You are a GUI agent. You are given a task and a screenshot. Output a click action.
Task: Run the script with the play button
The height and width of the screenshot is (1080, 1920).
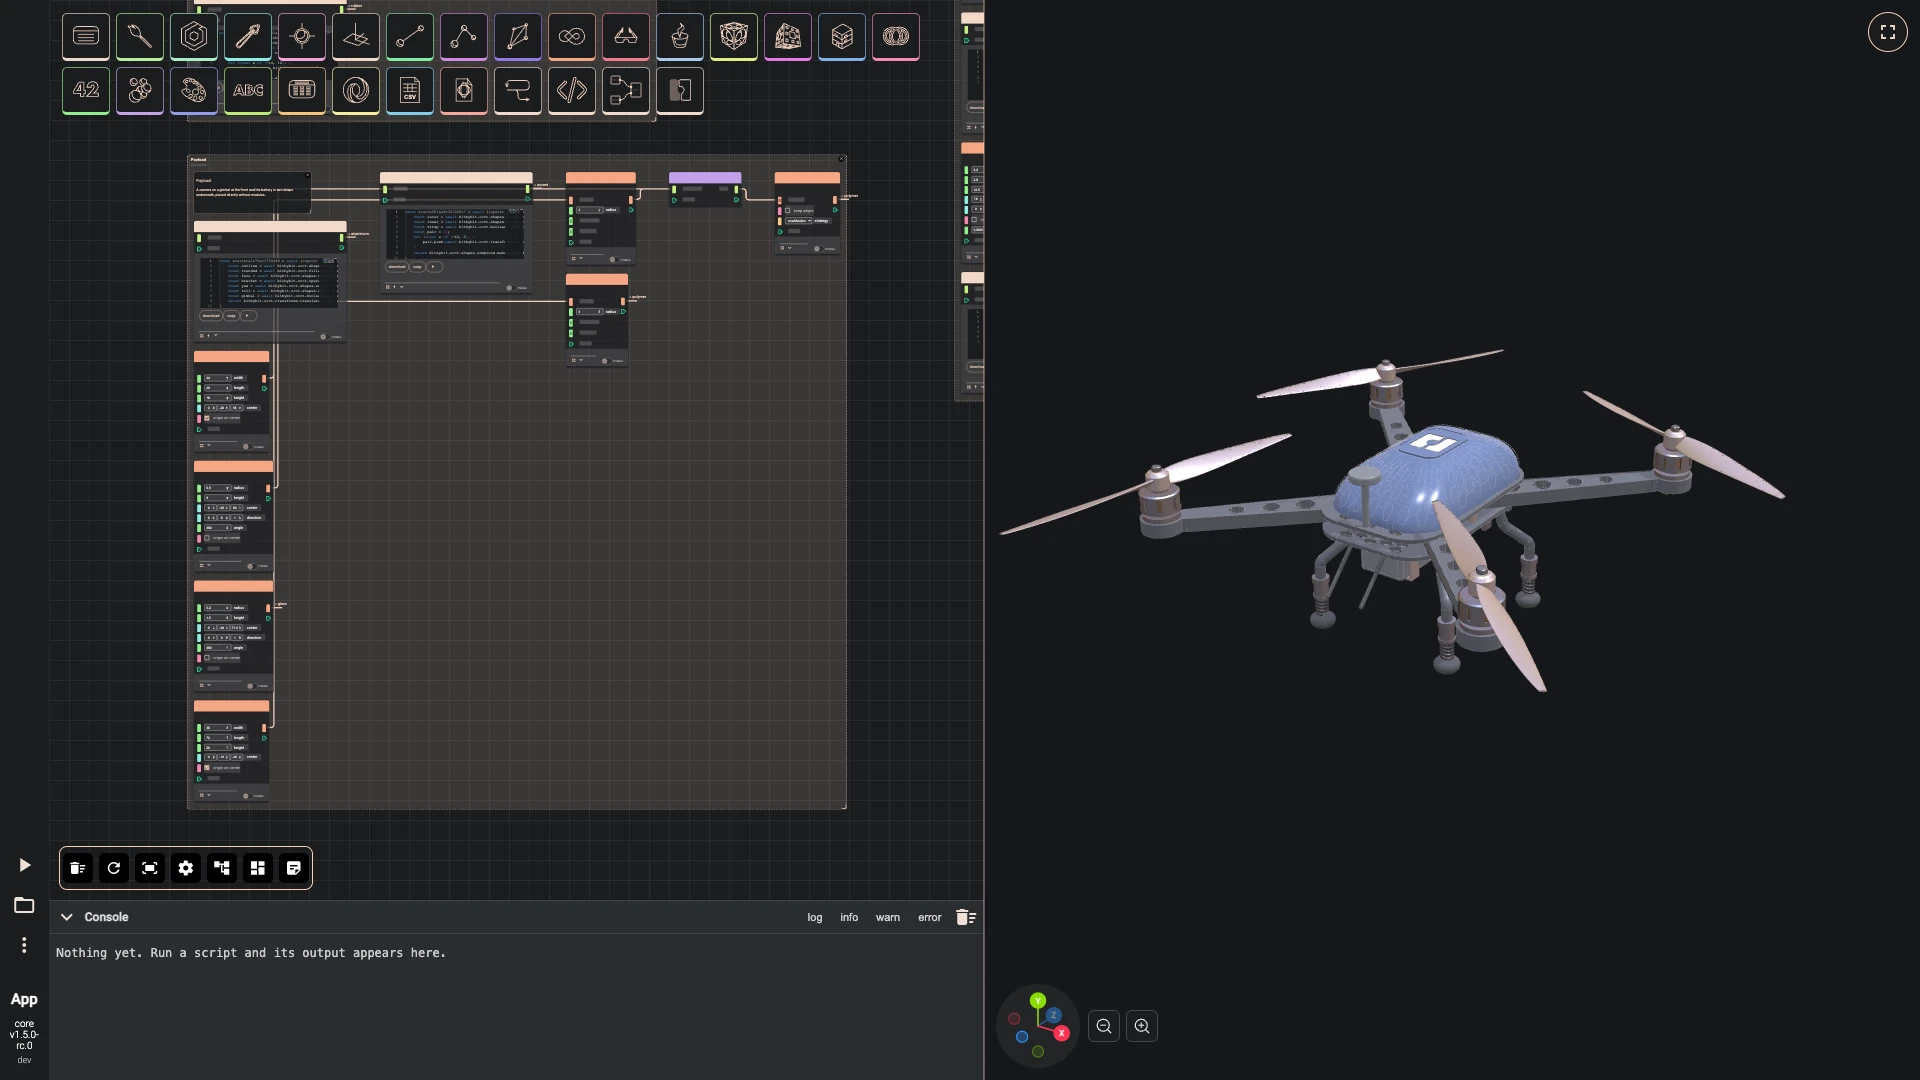(25, 865)
